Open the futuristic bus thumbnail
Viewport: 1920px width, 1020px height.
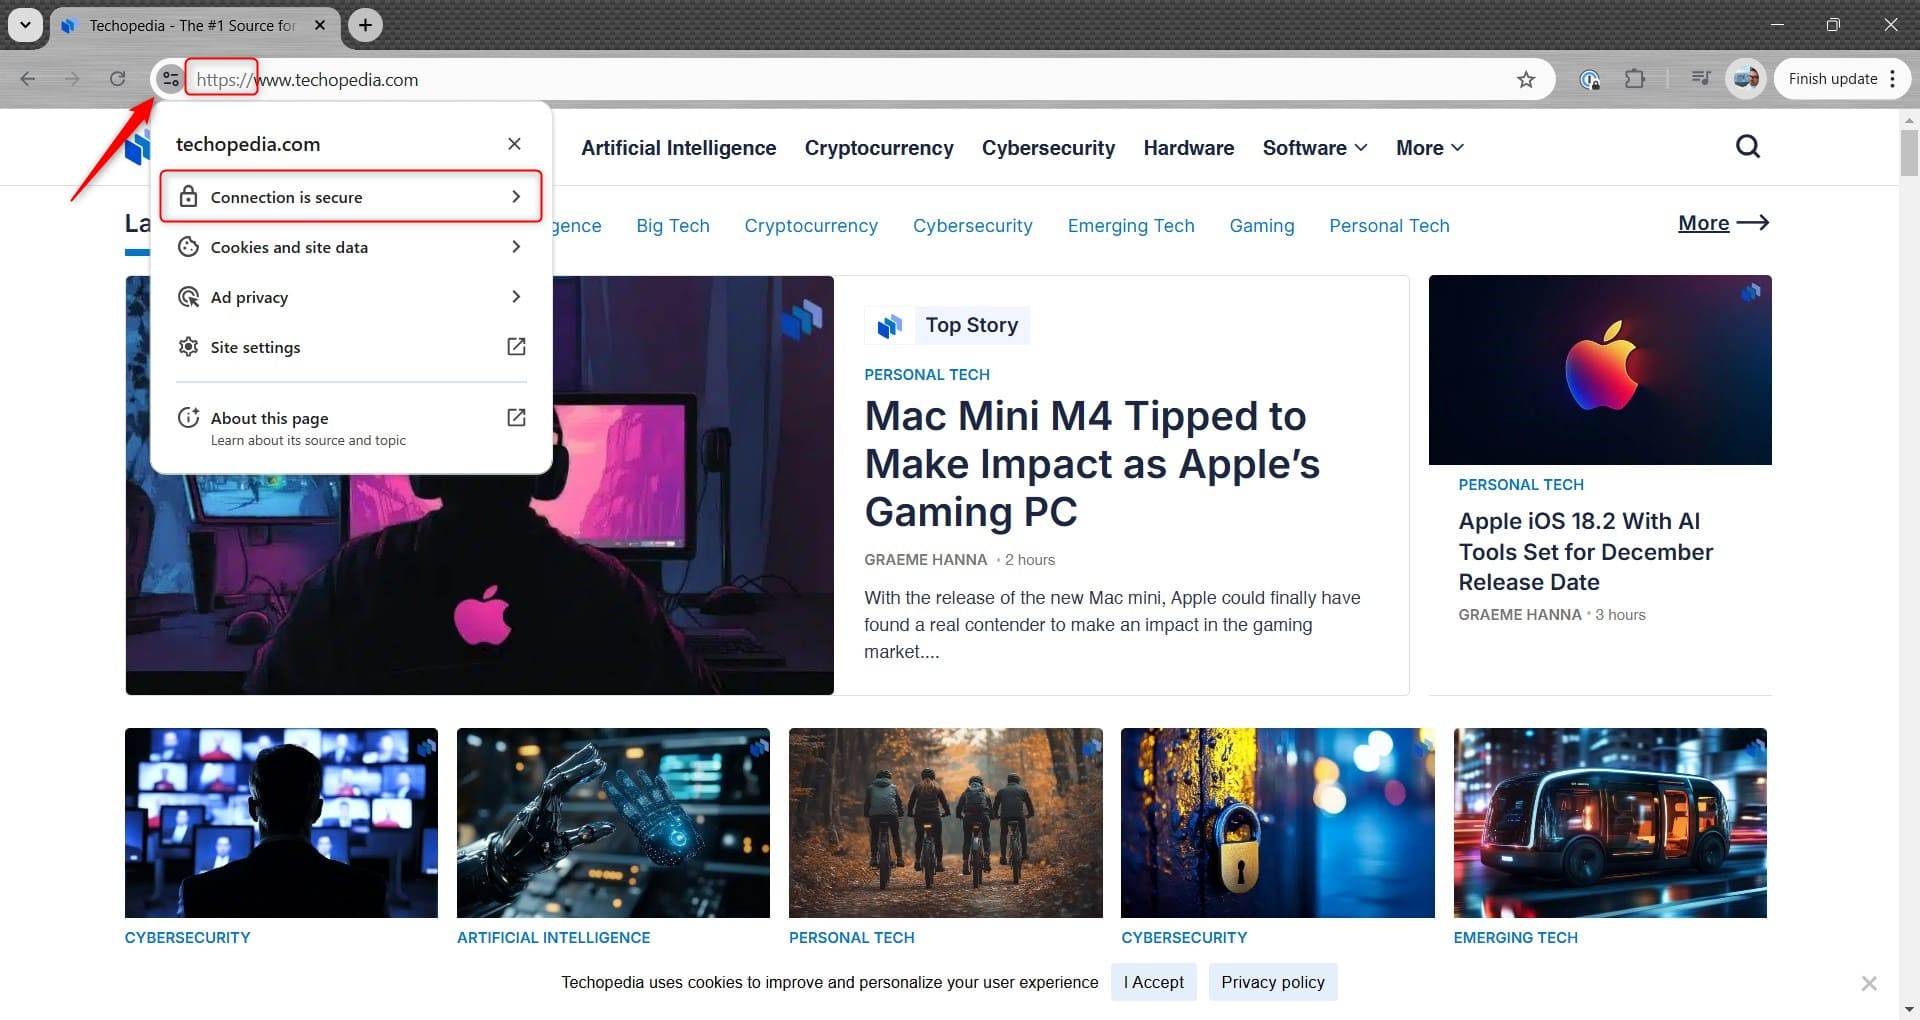click(1610, 823)
